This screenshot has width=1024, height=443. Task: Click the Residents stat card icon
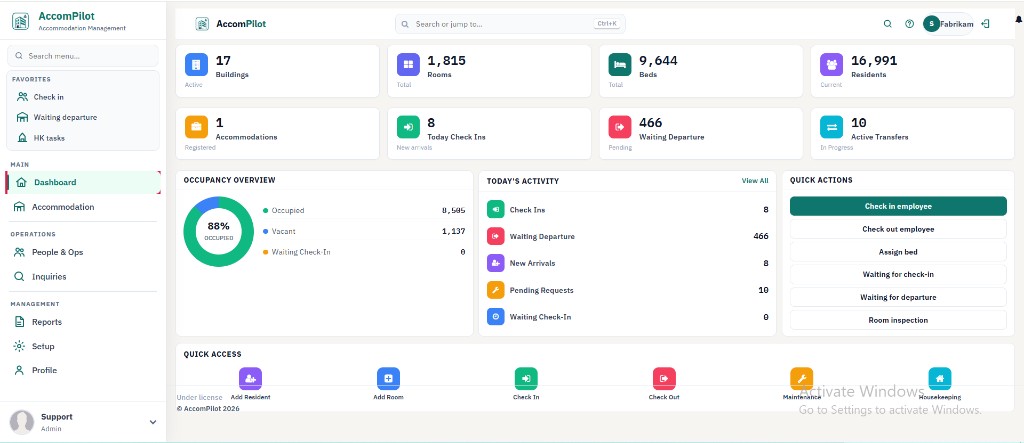point(831,65)
